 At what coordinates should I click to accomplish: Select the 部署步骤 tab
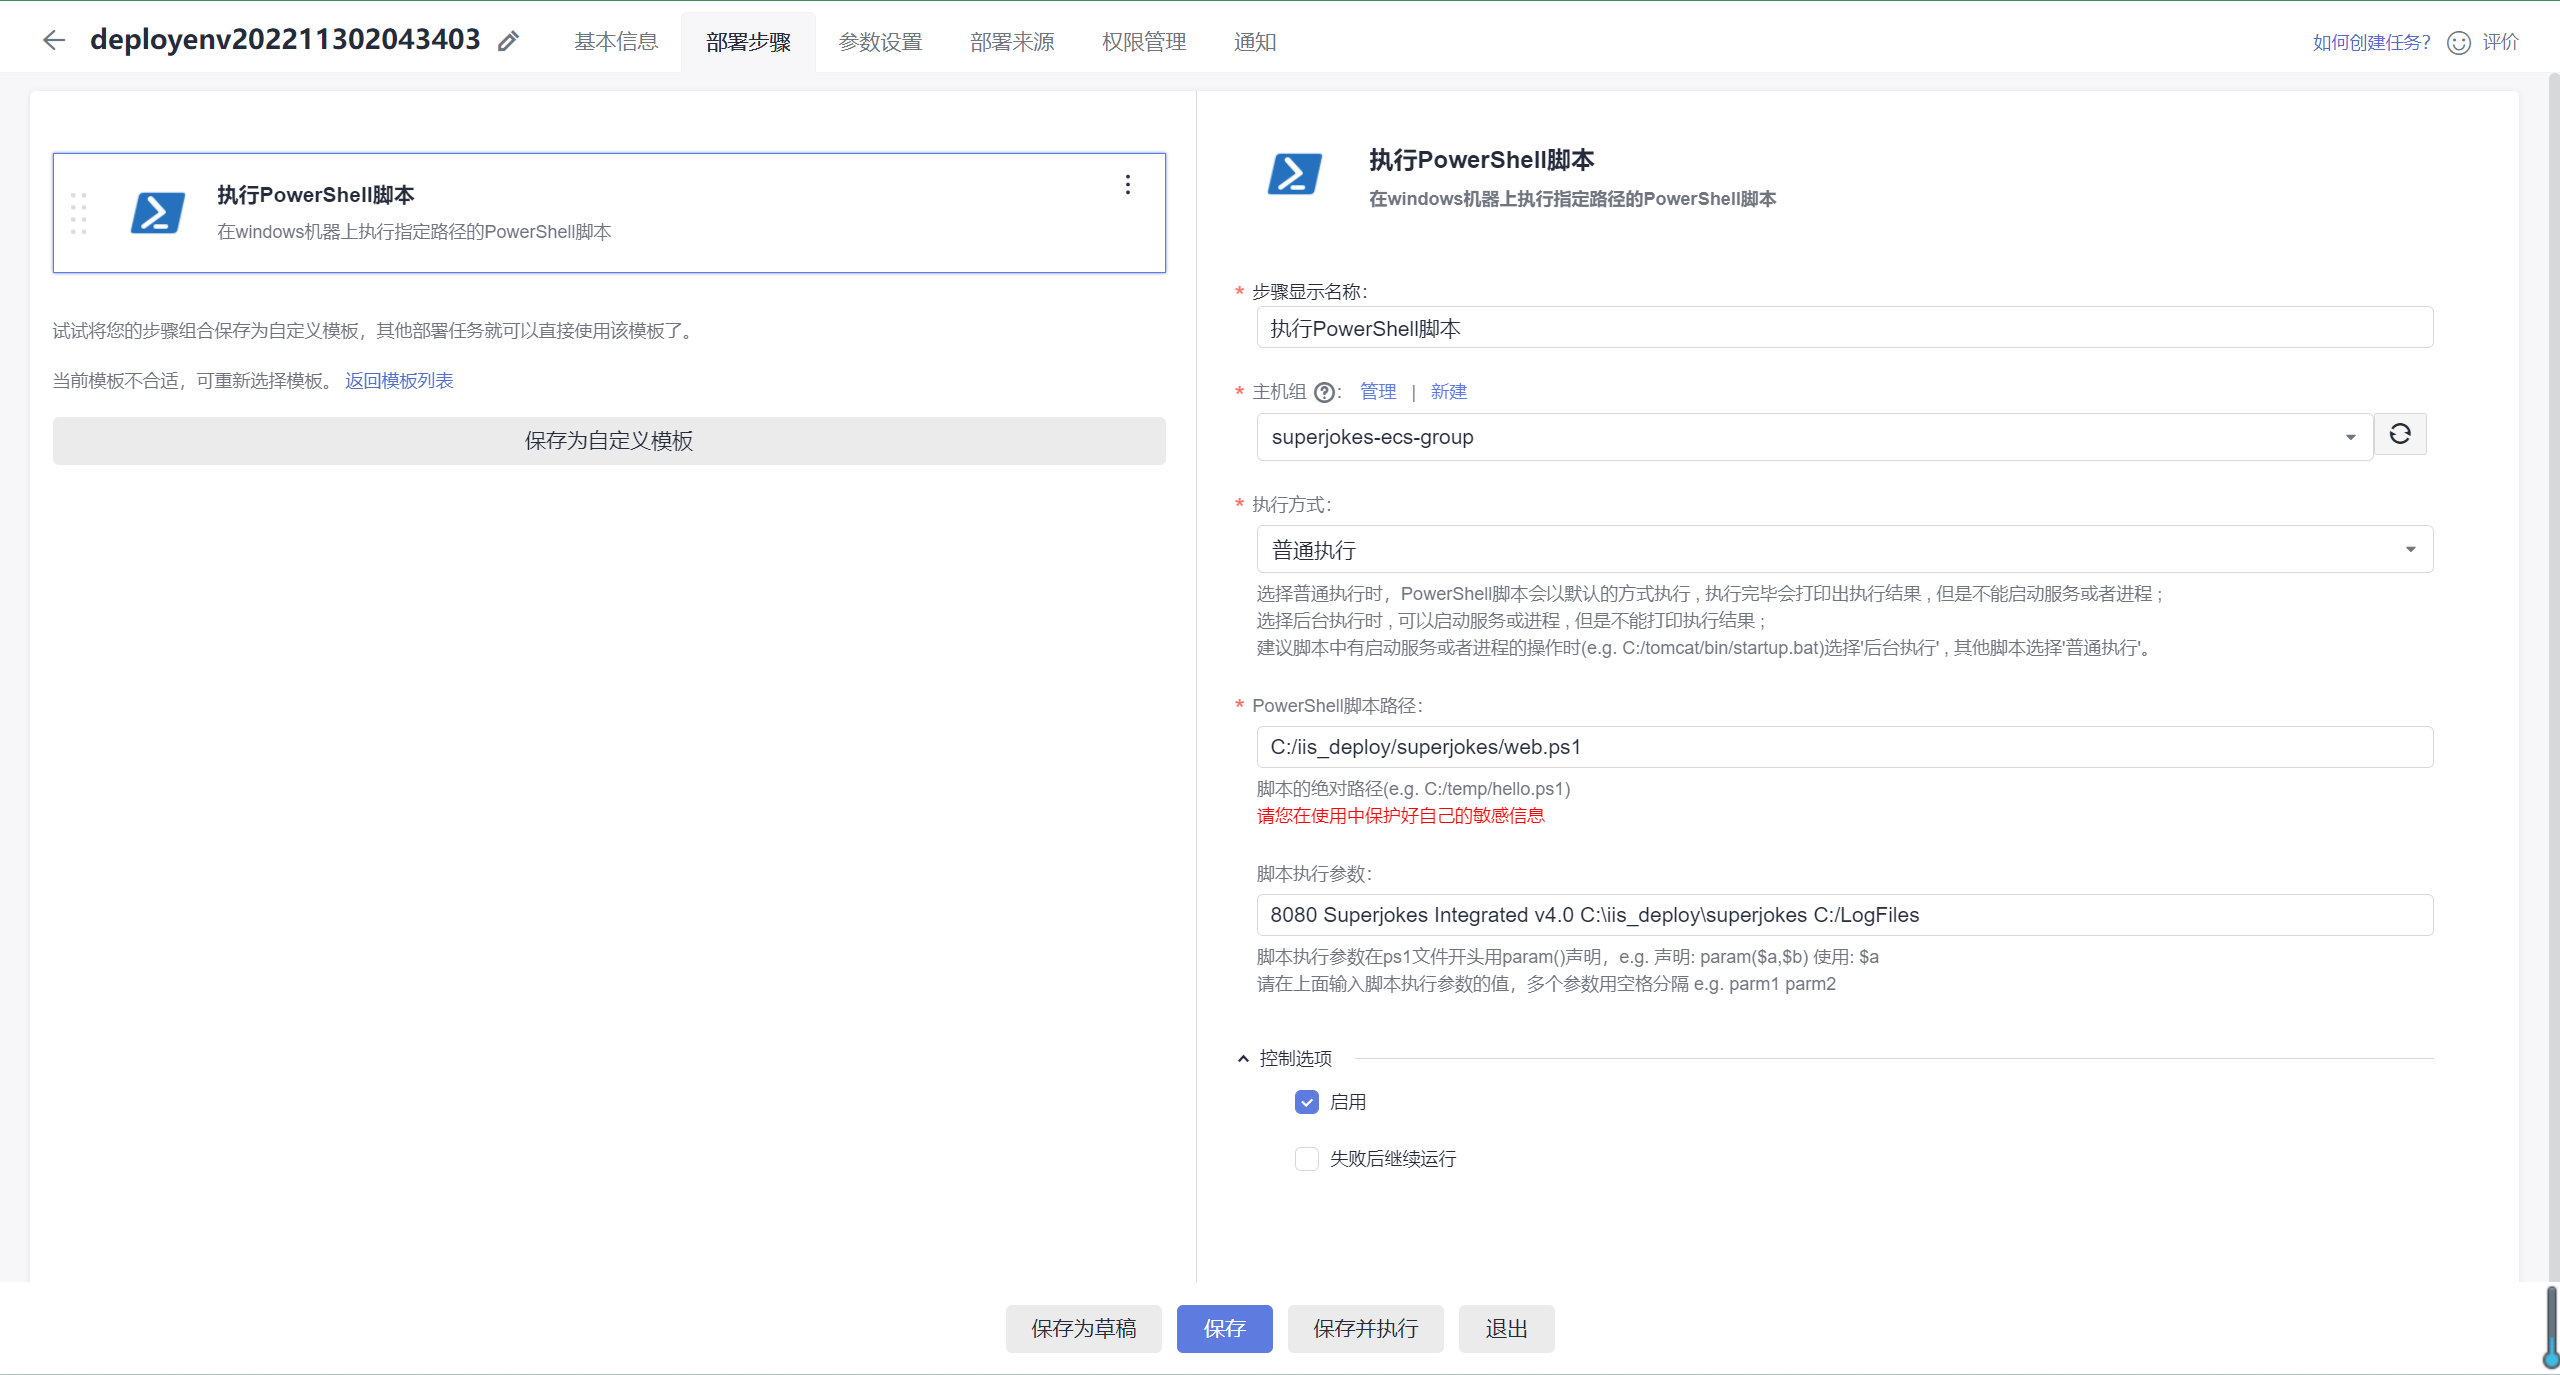748,42
